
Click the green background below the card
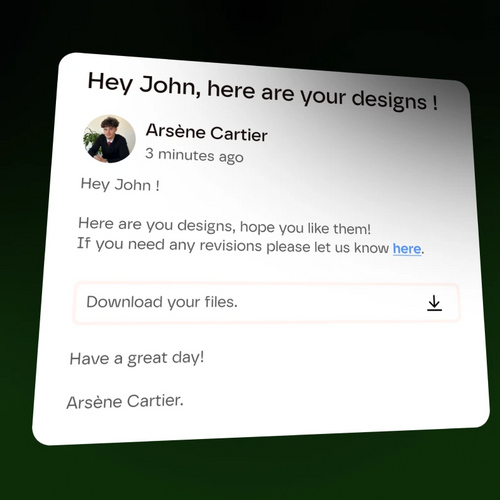coord(250,473)
